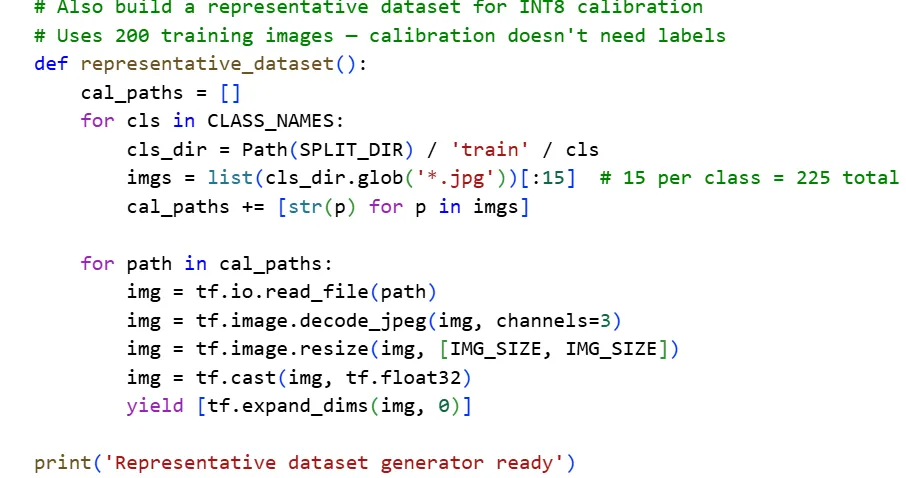
Task: Click the 'tf.io.read_file(path)' line
Action: click(x=282, y=292)
